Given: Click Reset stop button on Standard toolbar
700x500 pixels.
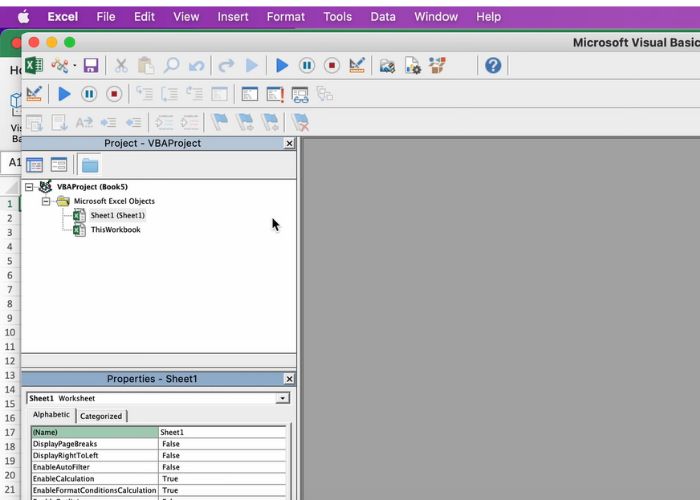Looking at the screenshot, I should (x=332, y=66).
